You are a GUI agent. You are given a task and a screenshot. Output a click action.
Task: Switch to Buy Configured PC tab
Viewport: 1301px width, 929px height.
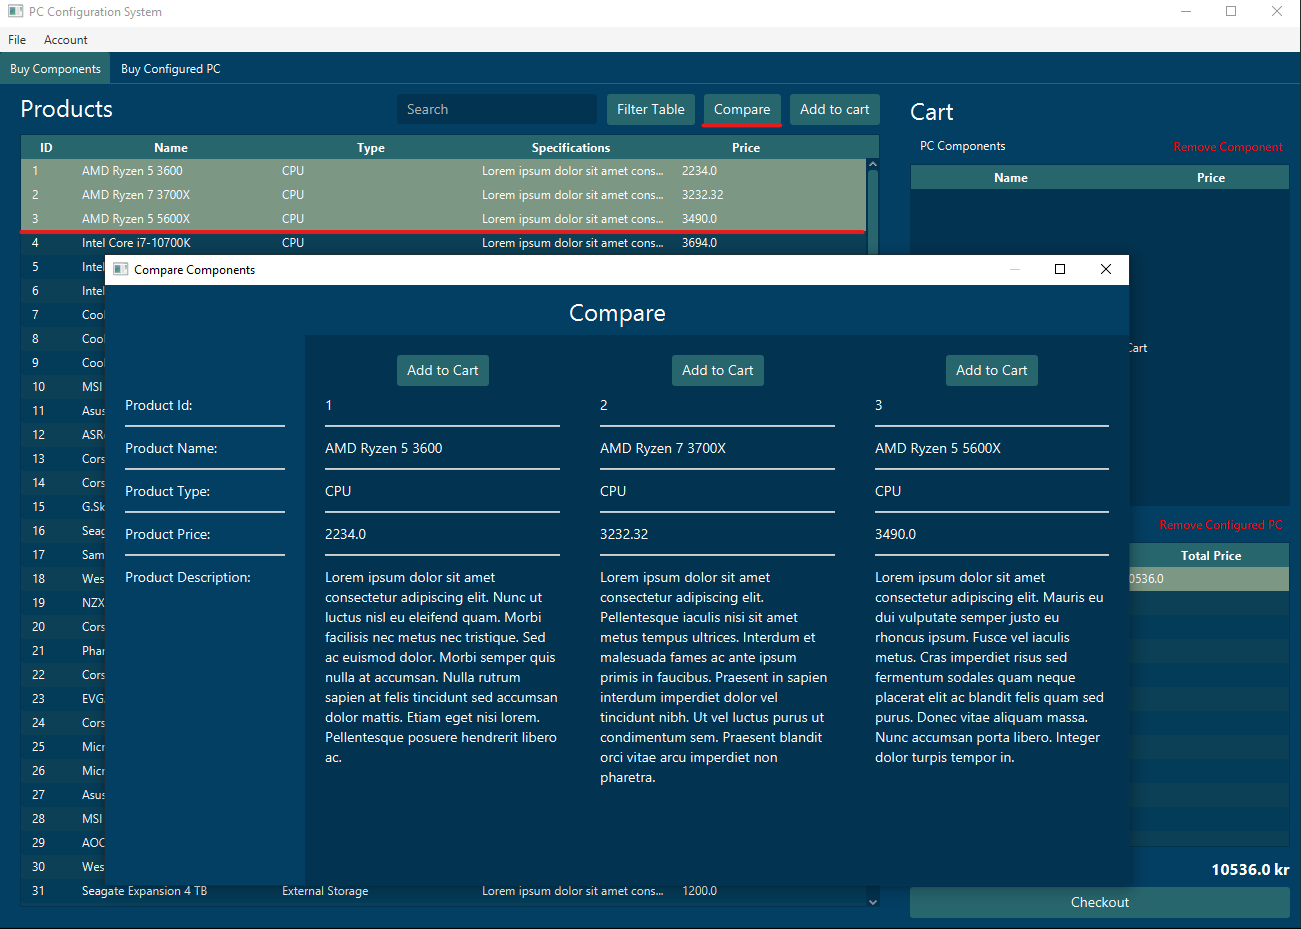(171, 69)
